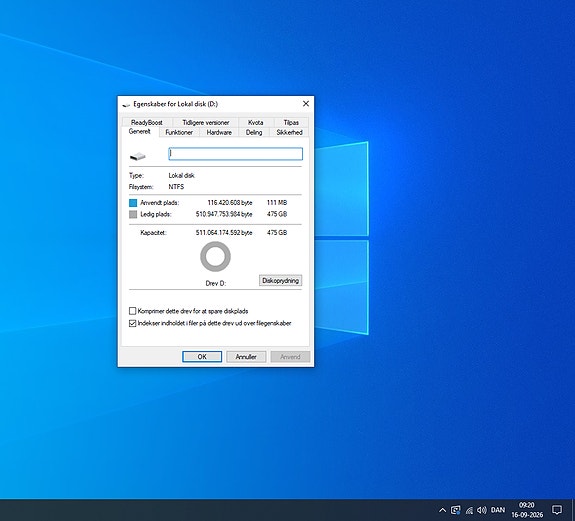The height and width of the screenshot is (521, 575).
Task: Confirm with the OK button
Action: tap(202, 357)
